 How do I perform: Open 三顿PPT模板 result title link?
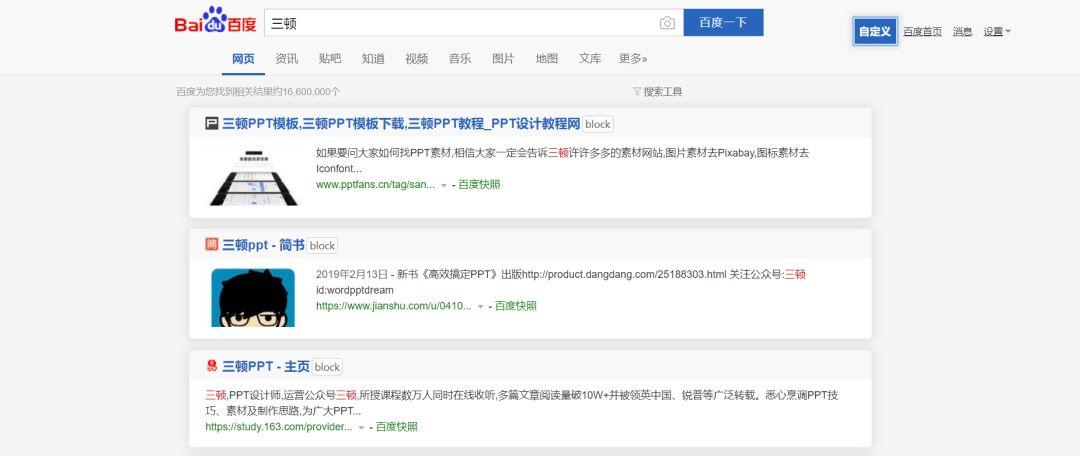(401, 124)
